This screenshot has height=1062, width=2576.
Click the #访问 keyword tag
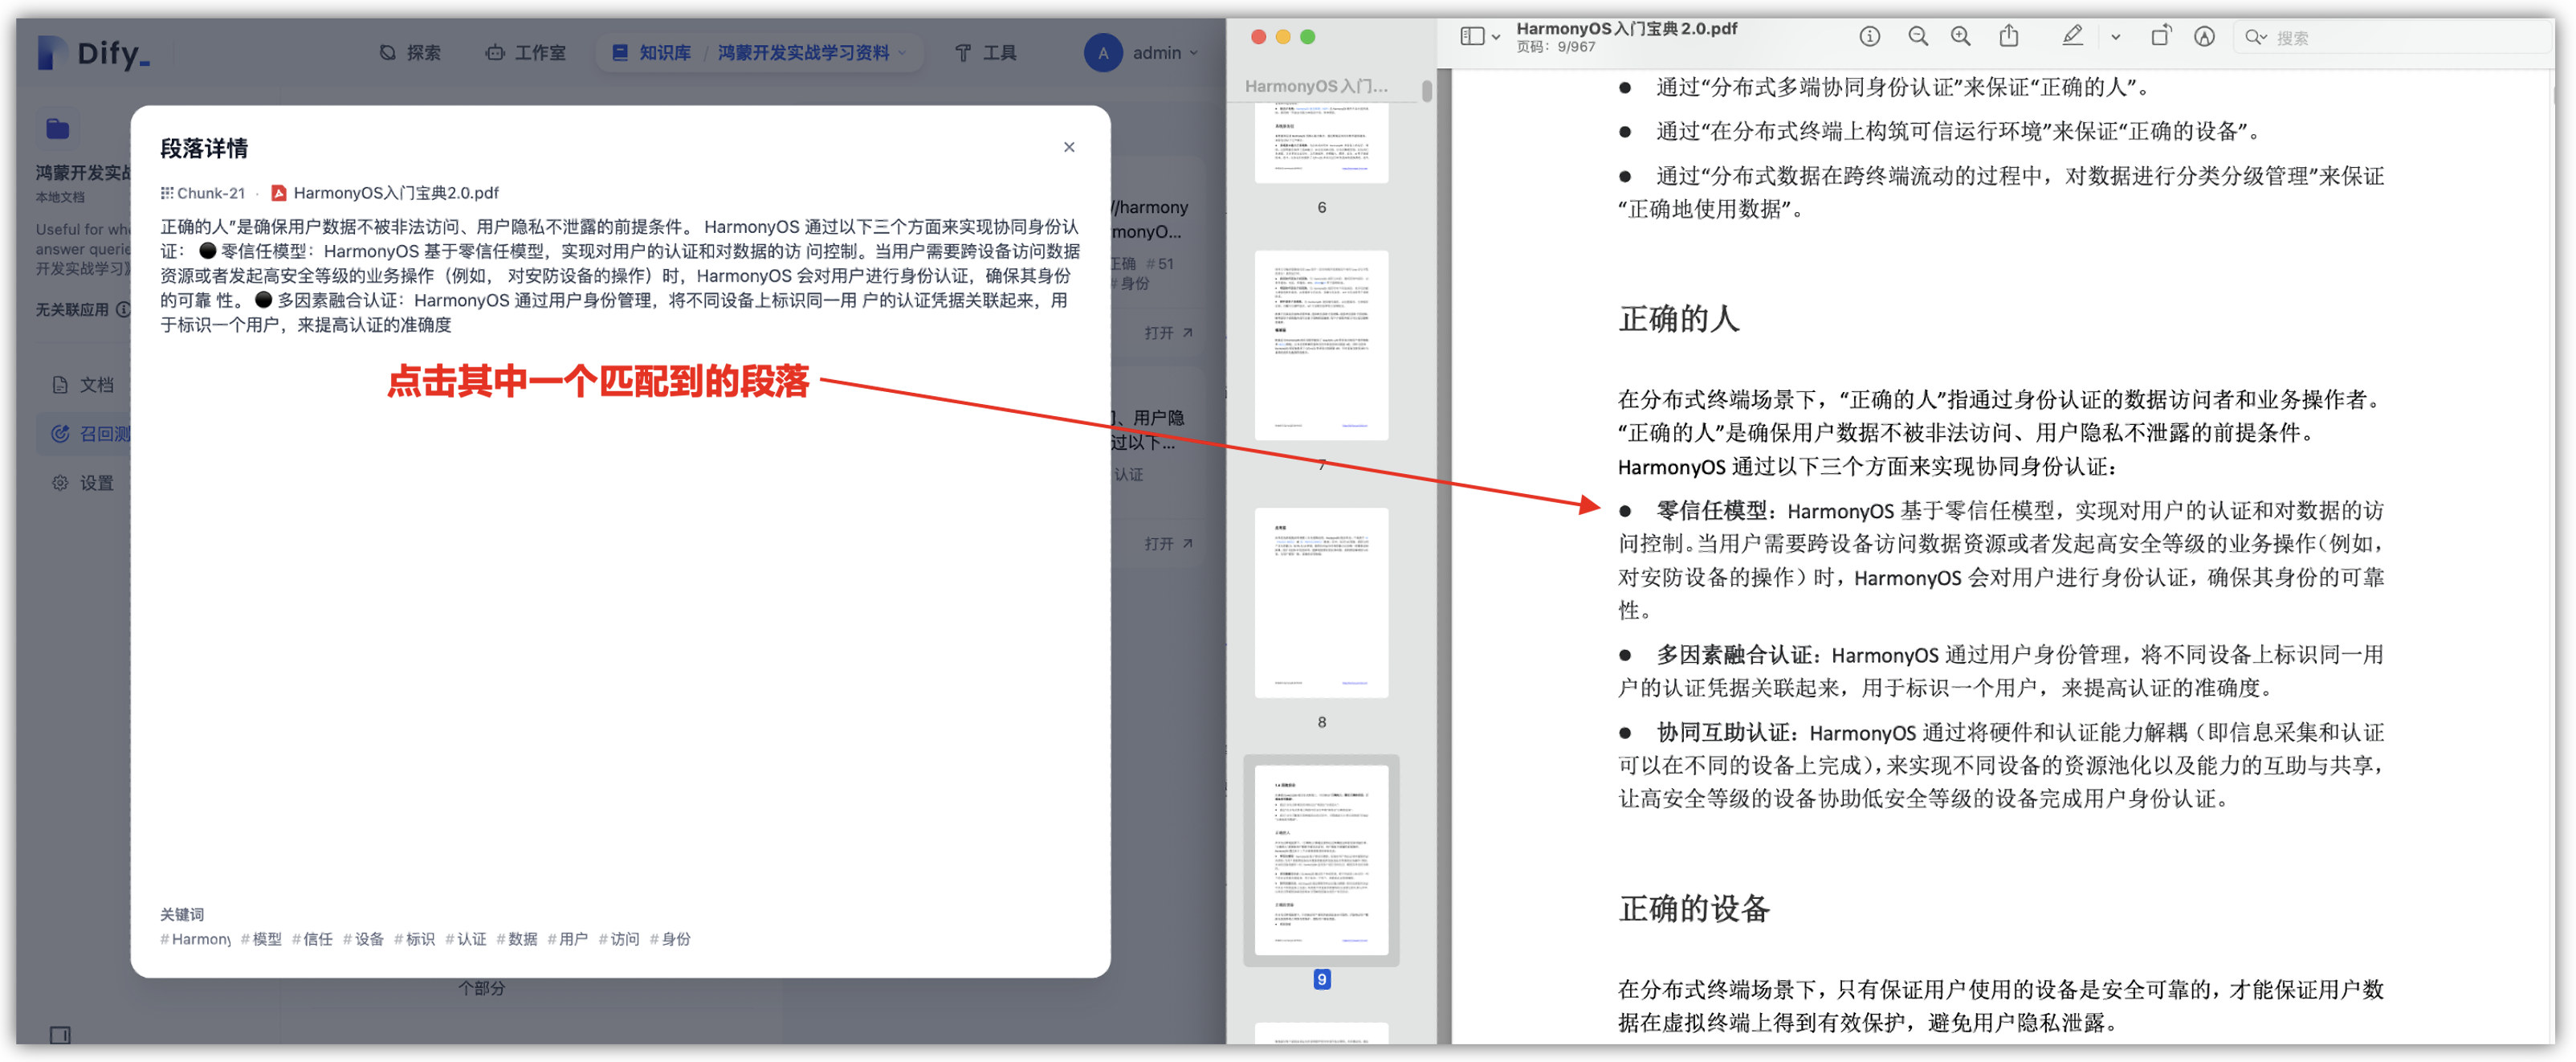619,939
